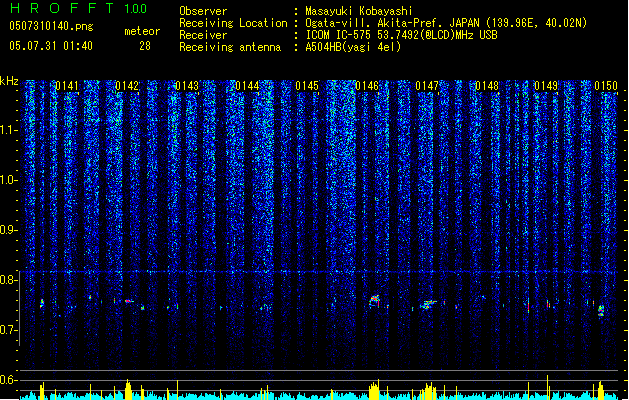Click the 0145 time marker

click(x=307, y=86)
